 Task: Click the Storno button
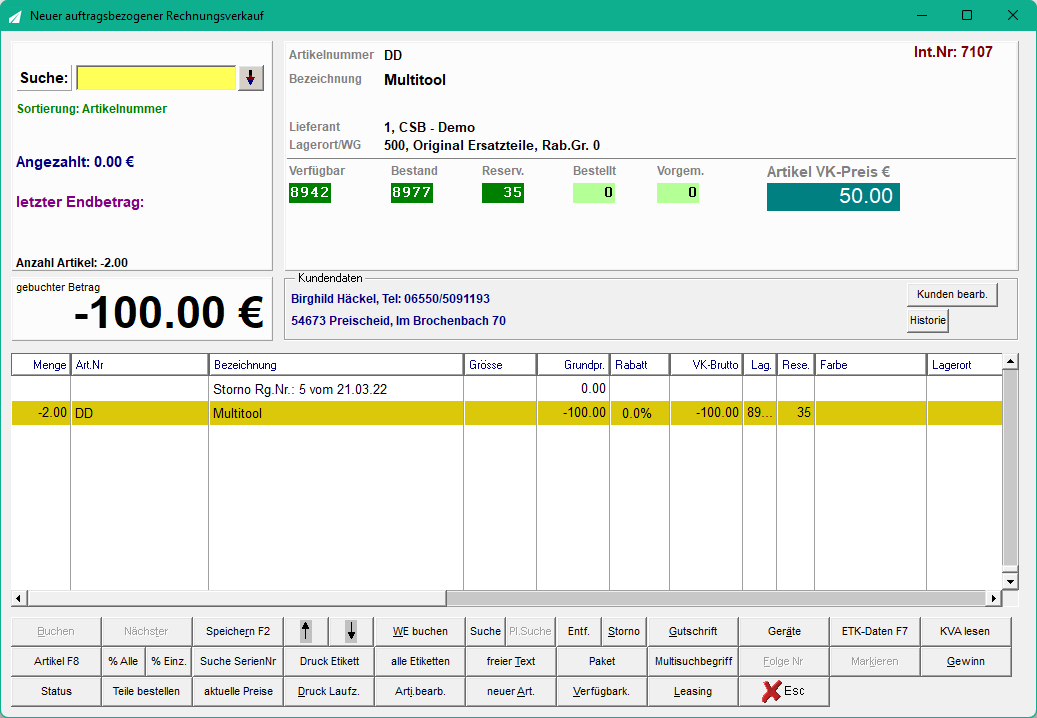624,631
